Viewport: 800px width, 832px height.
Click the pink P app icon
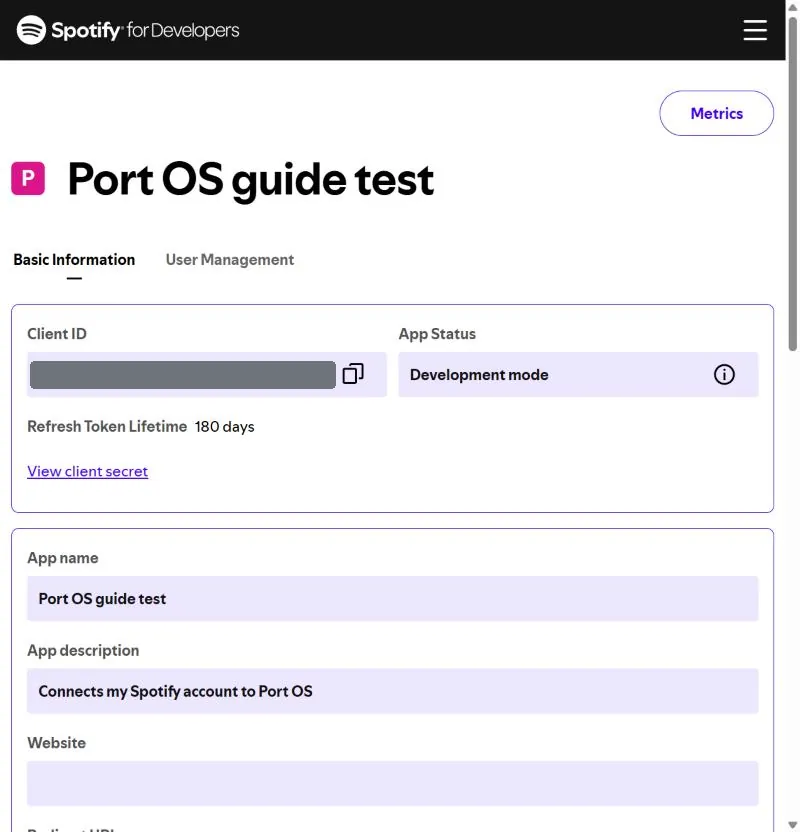(28, 179)
